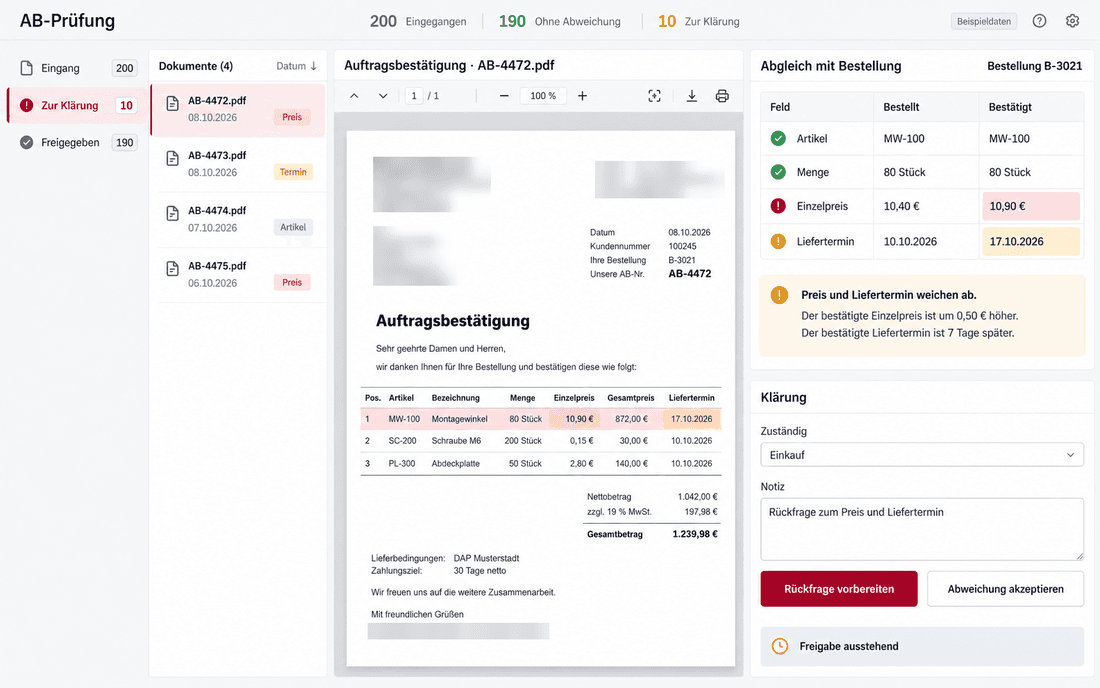Click Bestellung B-3021 label

click(1034, 66)
